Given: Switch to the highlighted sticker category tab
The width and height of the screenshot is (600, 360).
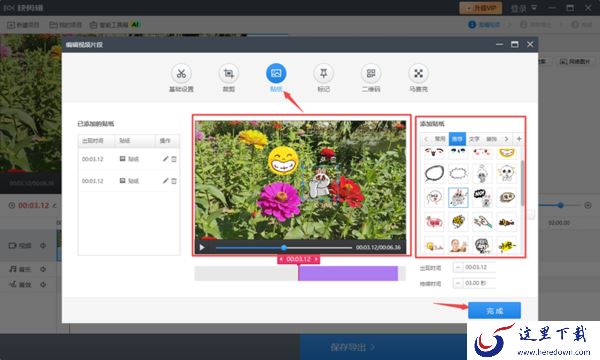Looking at the screenshot, I should click(x=457, y=139).
